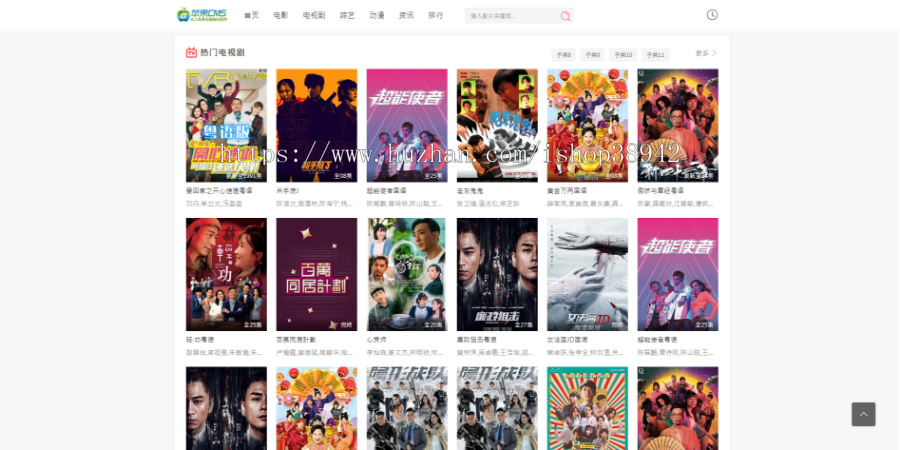Open the 轻·功粤语 poster image
Image resolution: width=900 pixels, height=450 pixels.
pyautogui.click(x=226, y=274)
